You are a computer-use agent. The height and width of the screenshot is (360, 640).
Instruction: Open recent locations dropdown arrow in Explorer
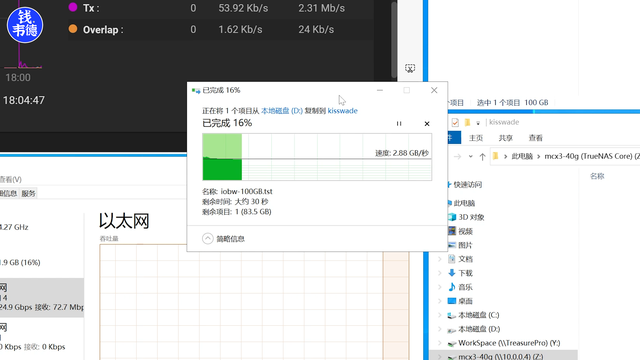471,156
